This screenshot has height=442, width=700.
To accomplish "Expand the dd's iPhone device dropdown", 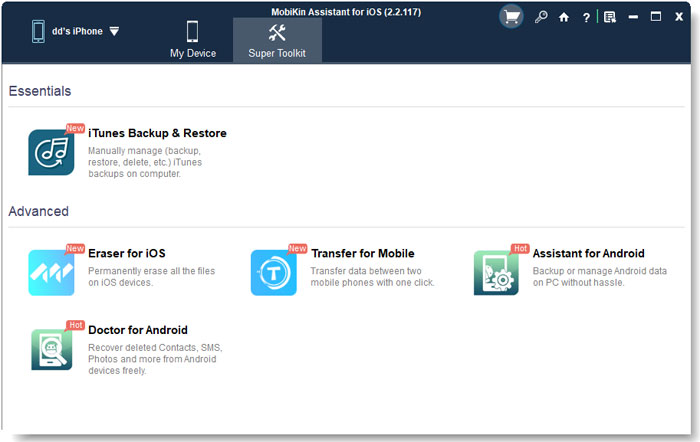I will (113, 31).
